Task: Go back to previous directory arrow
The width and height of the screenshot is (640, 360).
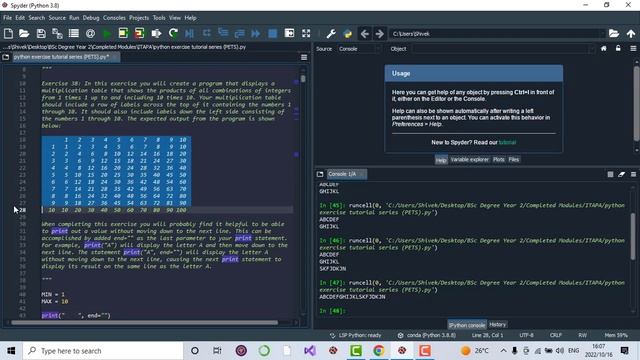Action: click(x=364, y=33)
